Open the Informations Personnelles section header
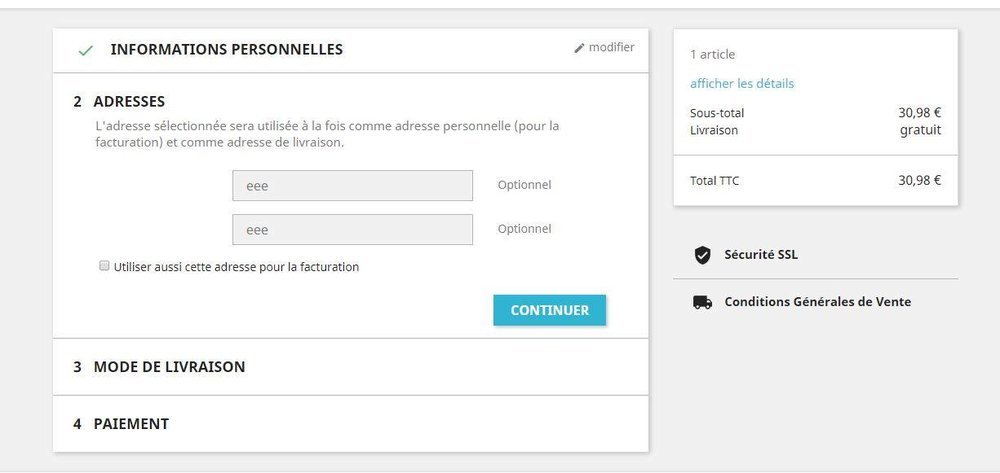 click(x=226, y=49)
